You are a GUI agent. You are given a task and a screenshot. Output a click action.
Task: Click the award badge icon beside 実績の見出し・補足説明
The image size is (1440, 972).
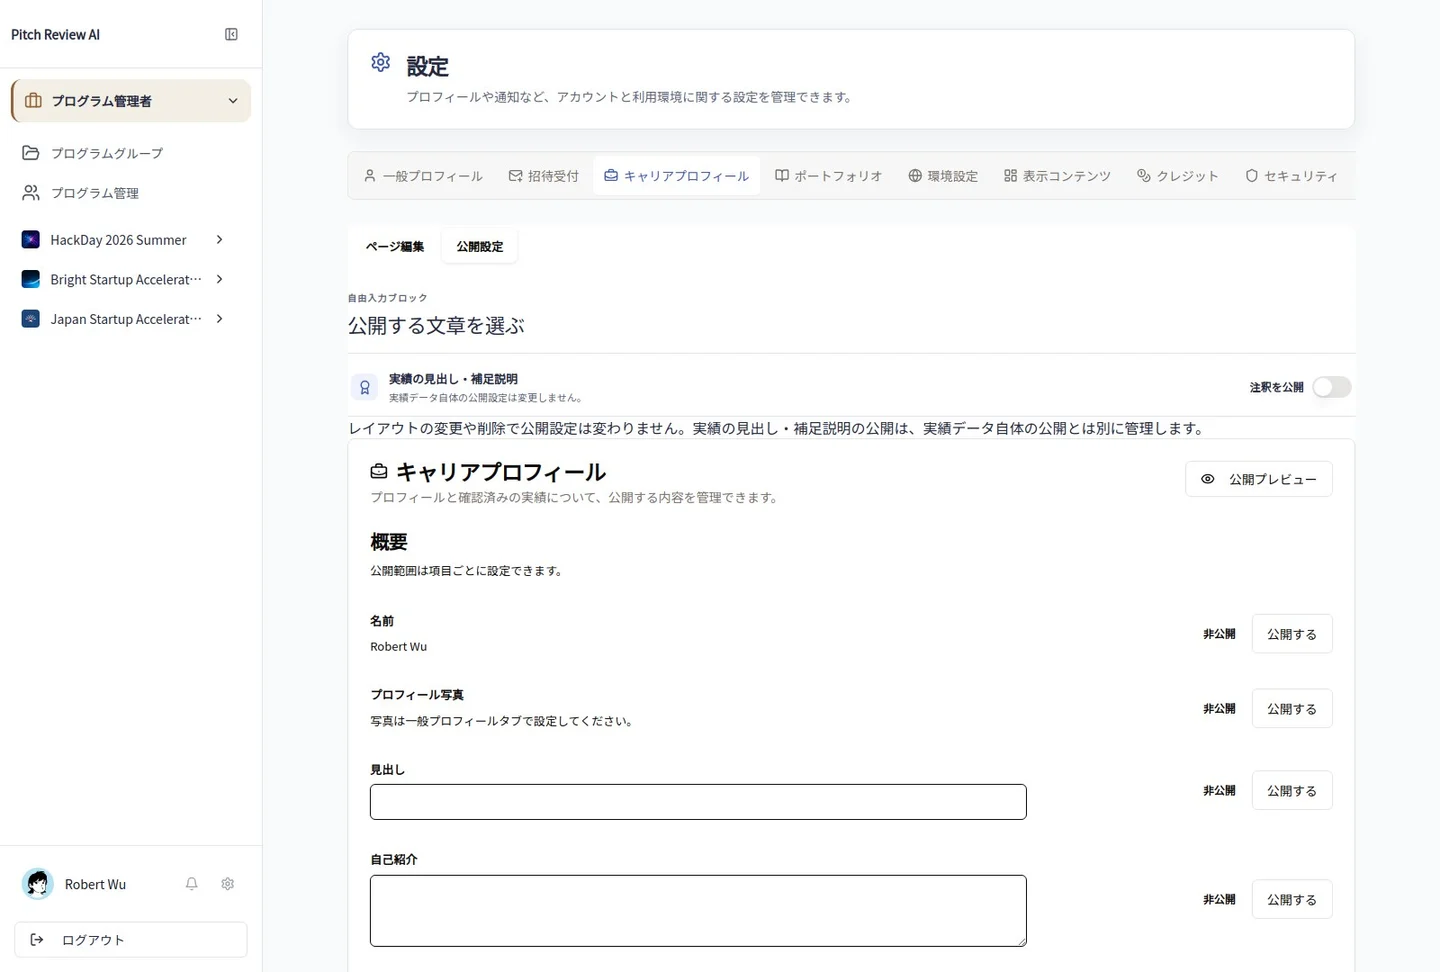pyautogui.click(x=364, y=387)
